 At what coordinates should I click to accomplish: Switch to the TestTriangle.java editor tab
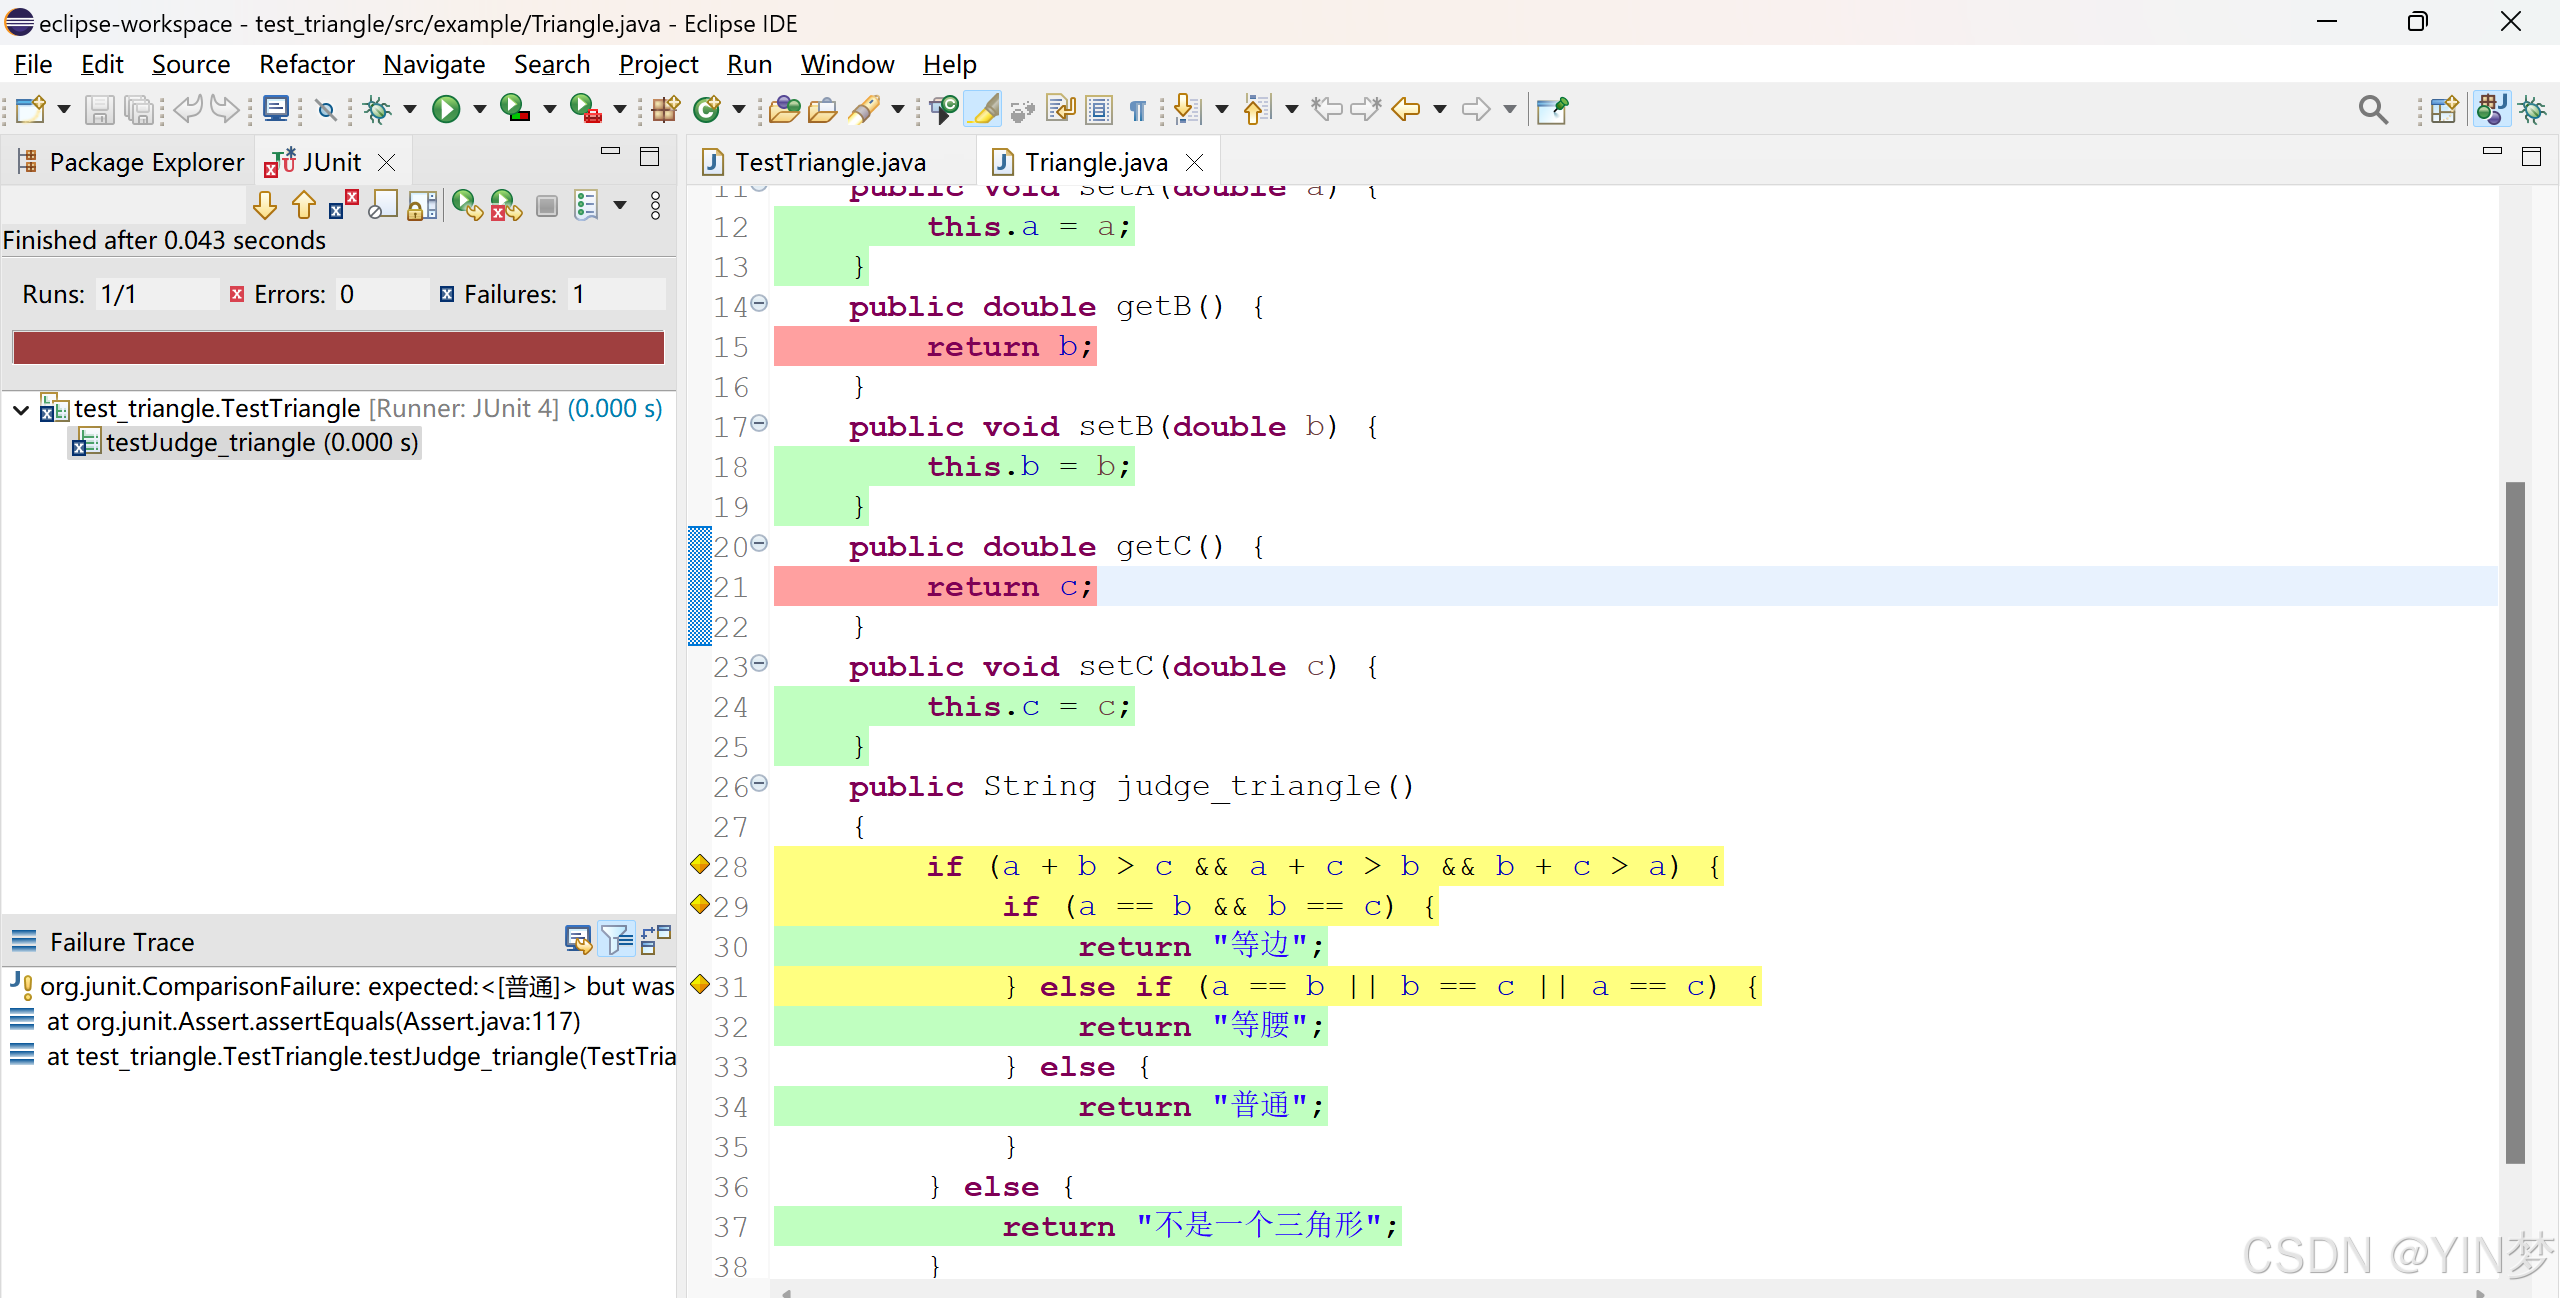point(829,162)
